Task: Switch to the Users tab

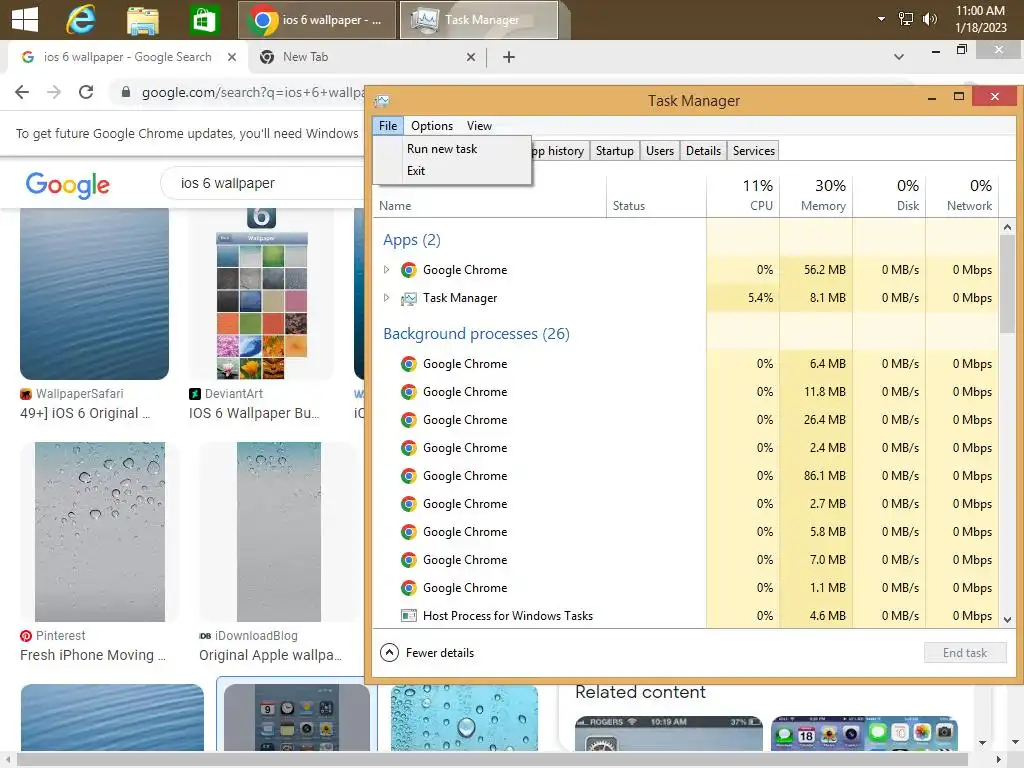Action: pos(660,151)
